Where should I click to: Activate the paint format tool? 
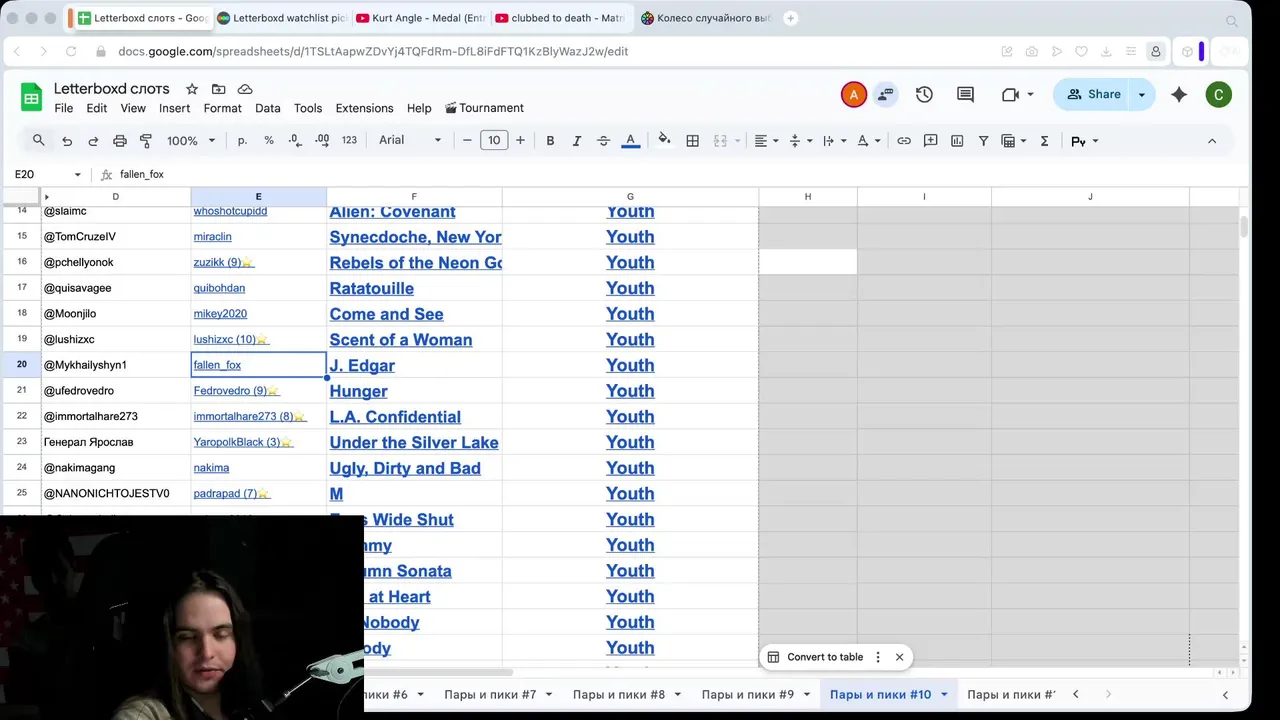pyautogui.click(x=146, y=141)
